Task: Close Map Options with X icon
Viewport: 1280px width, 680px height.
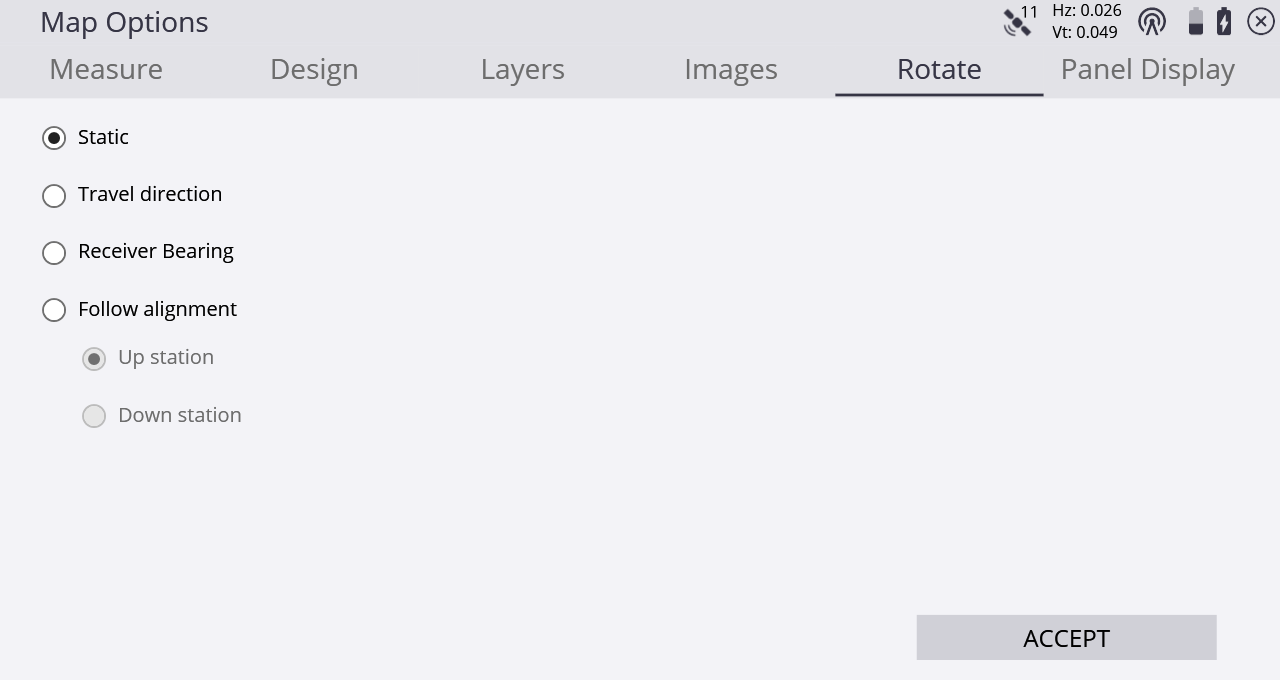Action: click(x=1261, y=21)
